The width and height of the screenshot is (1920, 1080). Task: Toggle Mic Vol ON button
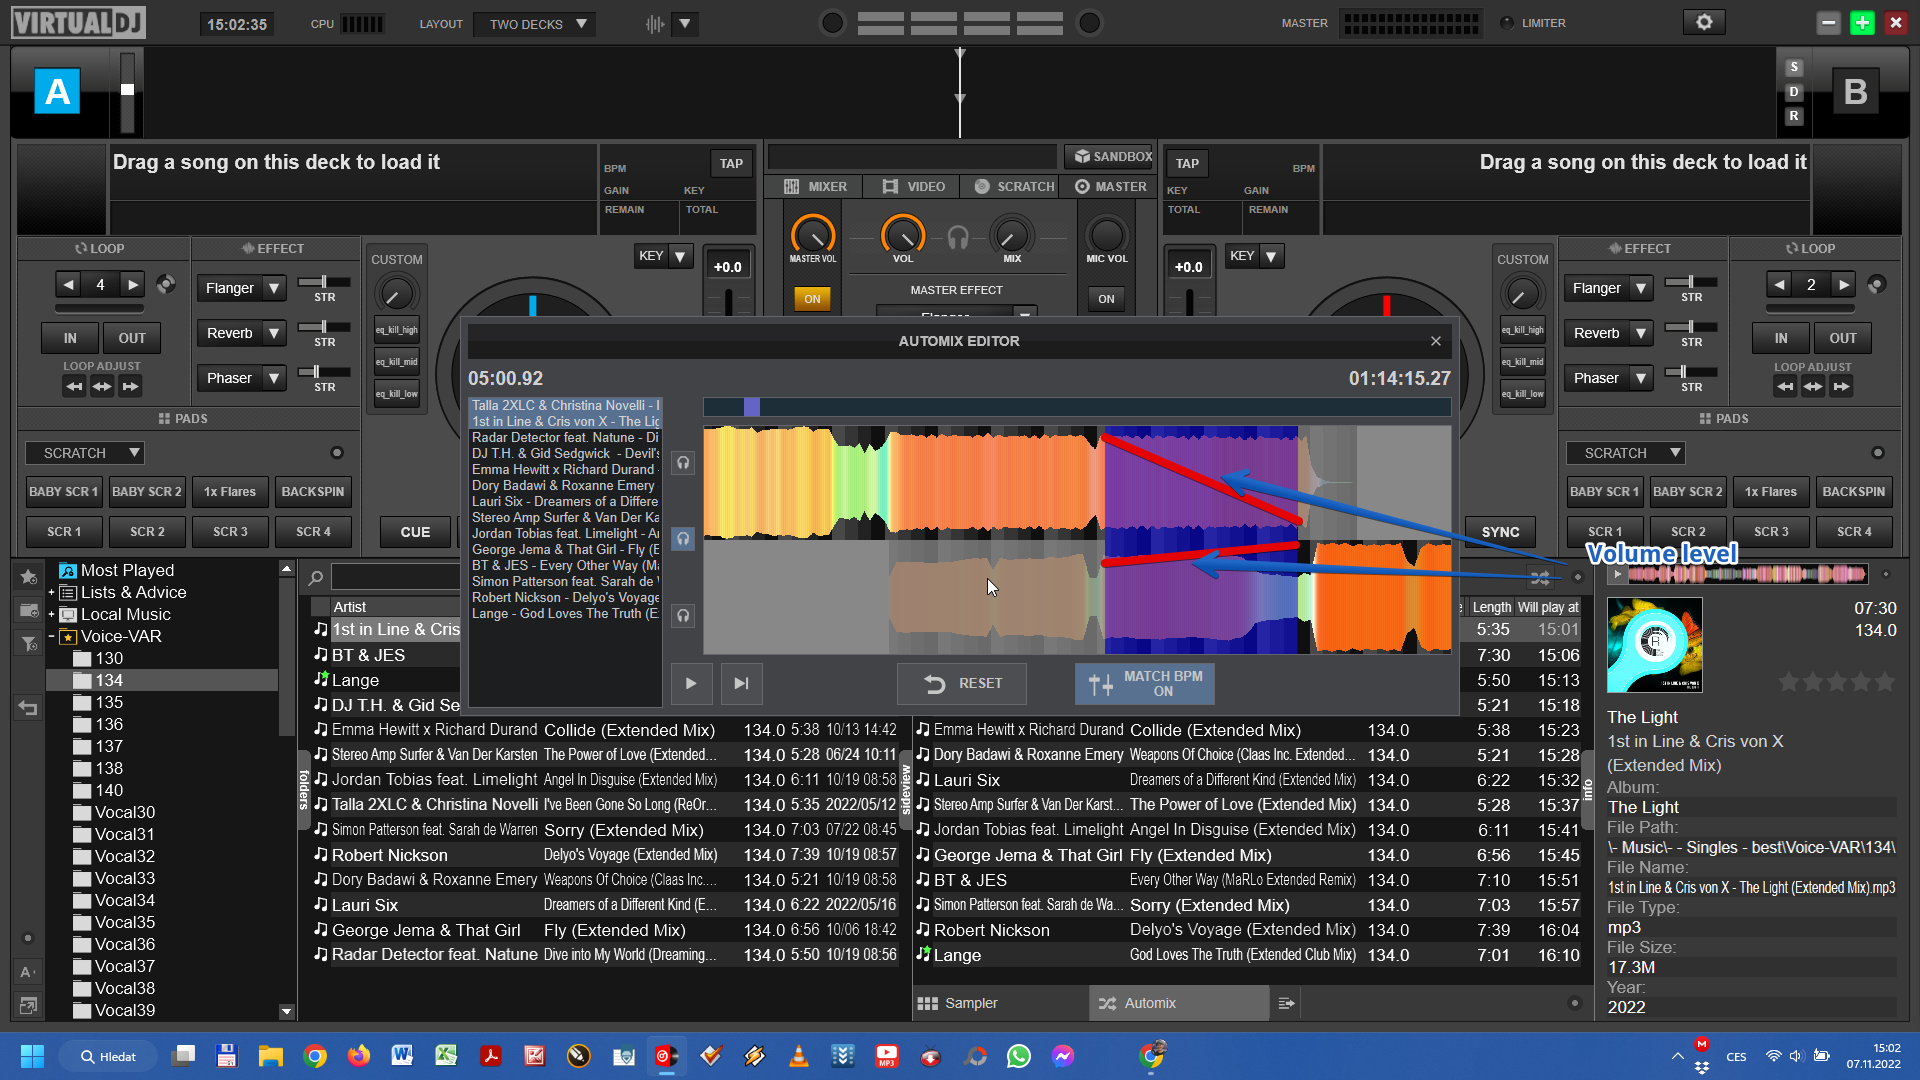(x=1106, y=298)
